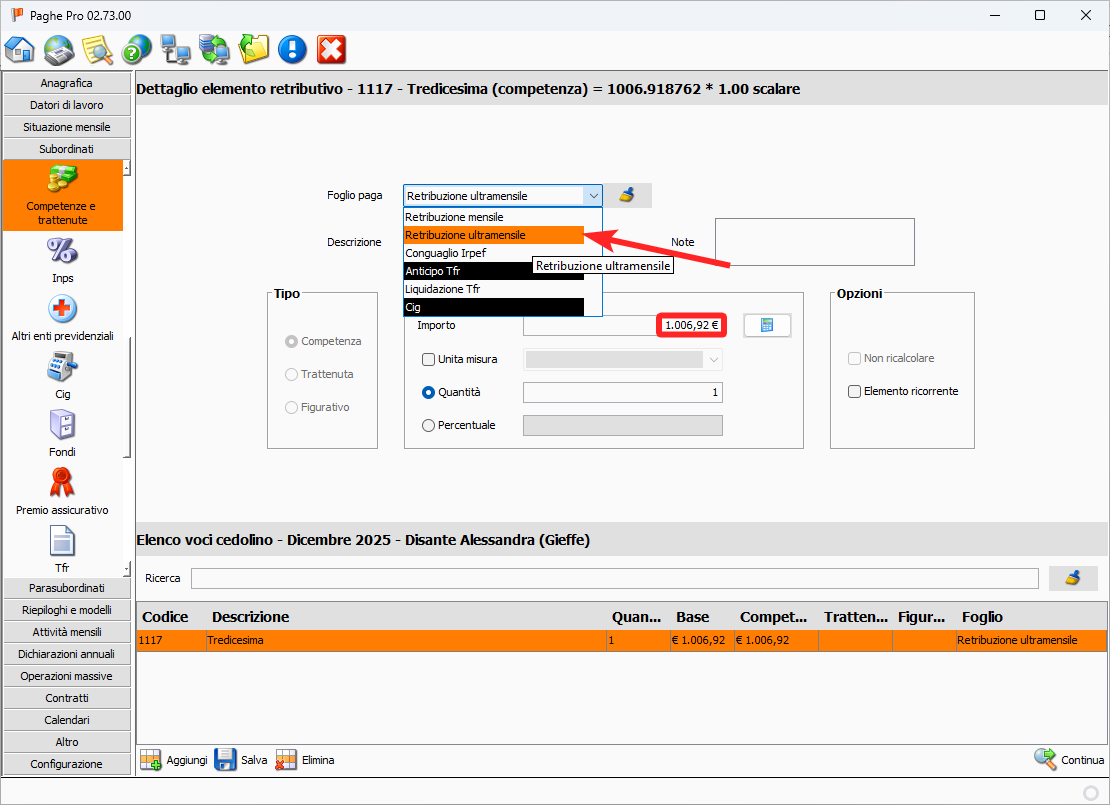
Task: Click the Ricerca search input field
Action: [614, 578]
